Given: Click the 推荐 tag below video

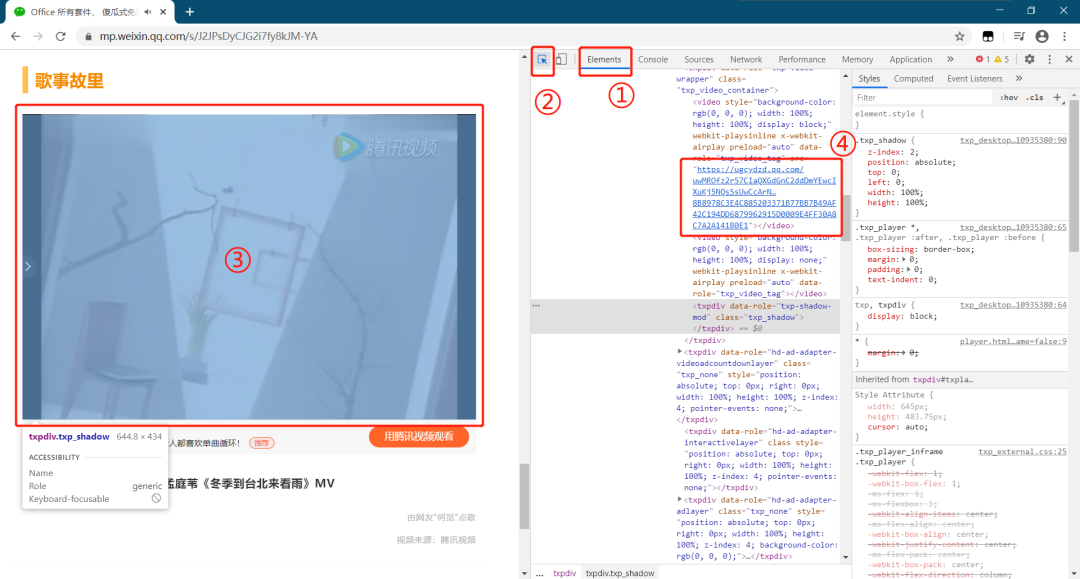Looking at the screenshot, I should pos(262,443).
